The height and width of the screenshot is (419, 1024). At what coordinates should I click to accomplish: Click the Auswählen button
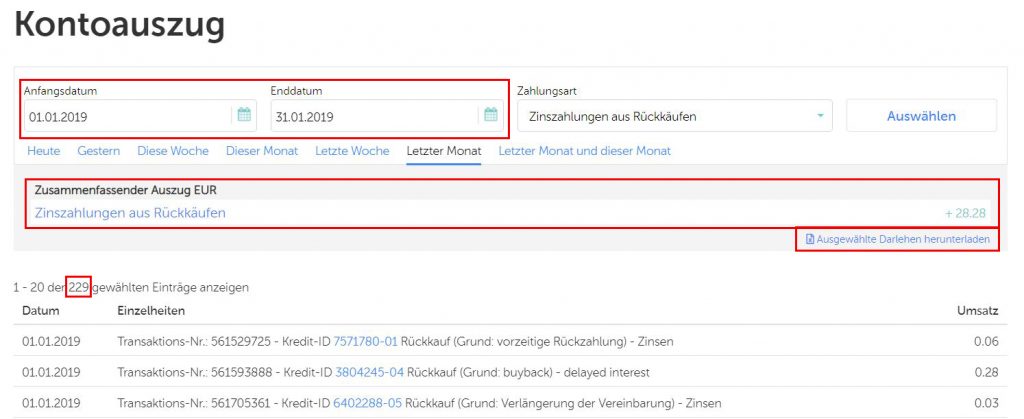921,116
